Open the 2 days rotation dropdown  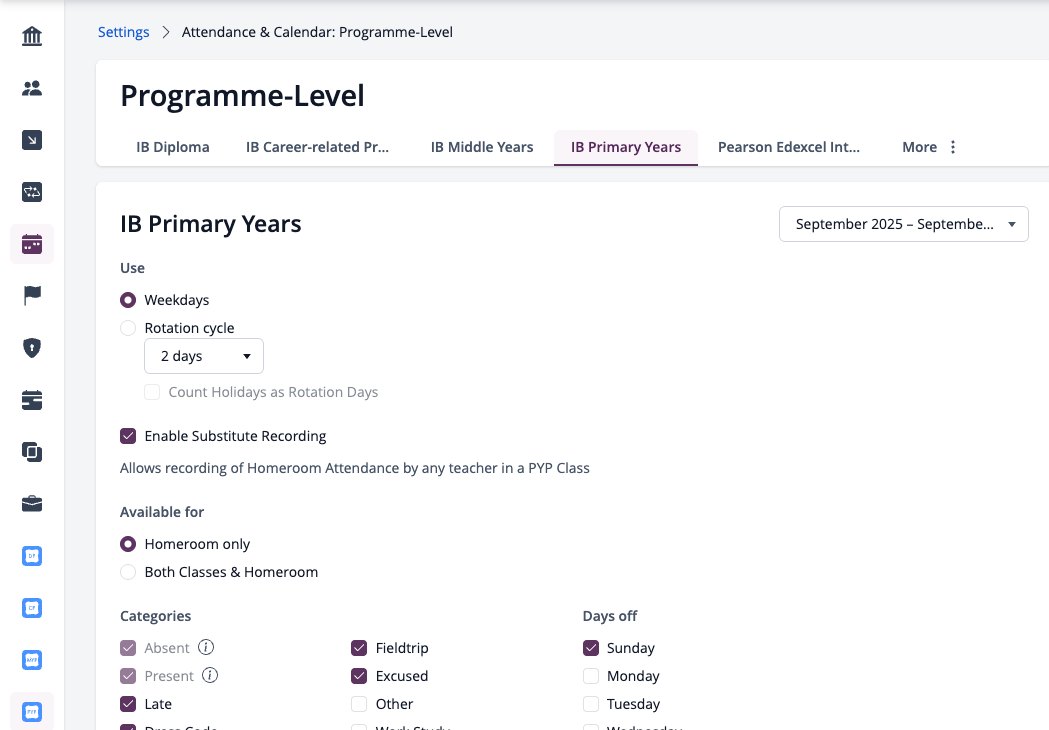click(x=204, y=356)
